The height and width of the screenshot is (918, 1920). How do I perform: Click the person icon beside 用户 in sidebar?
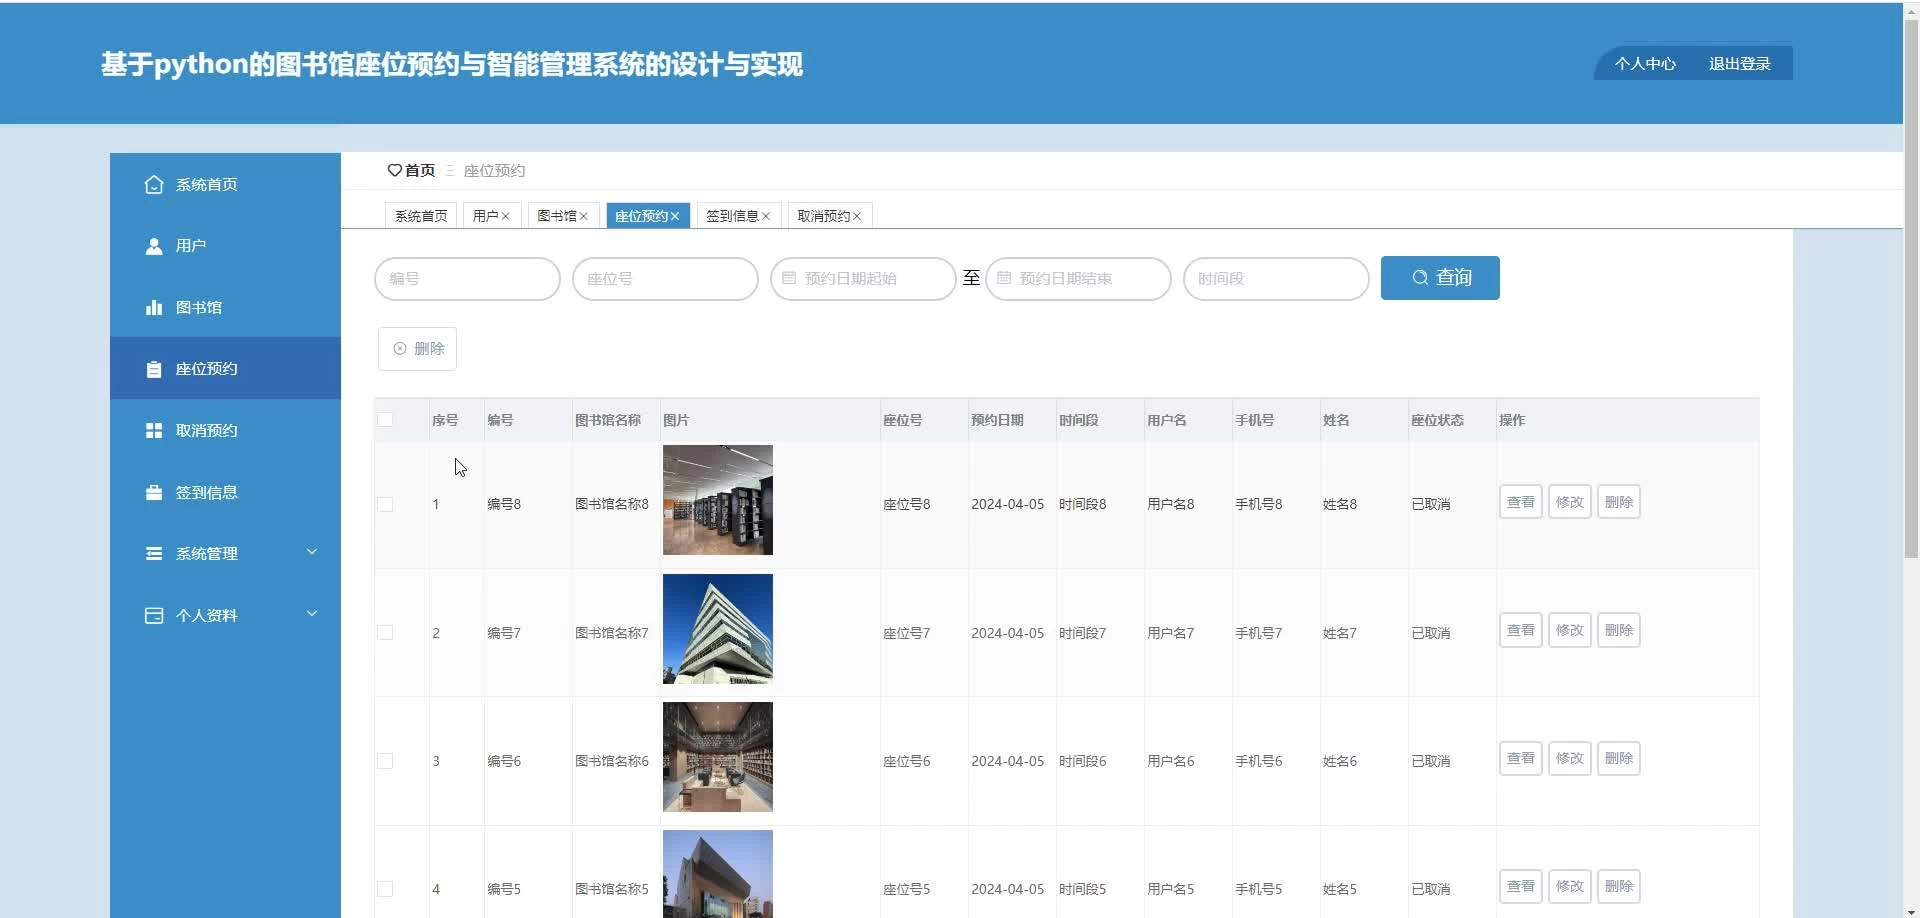tap(153, 246)
